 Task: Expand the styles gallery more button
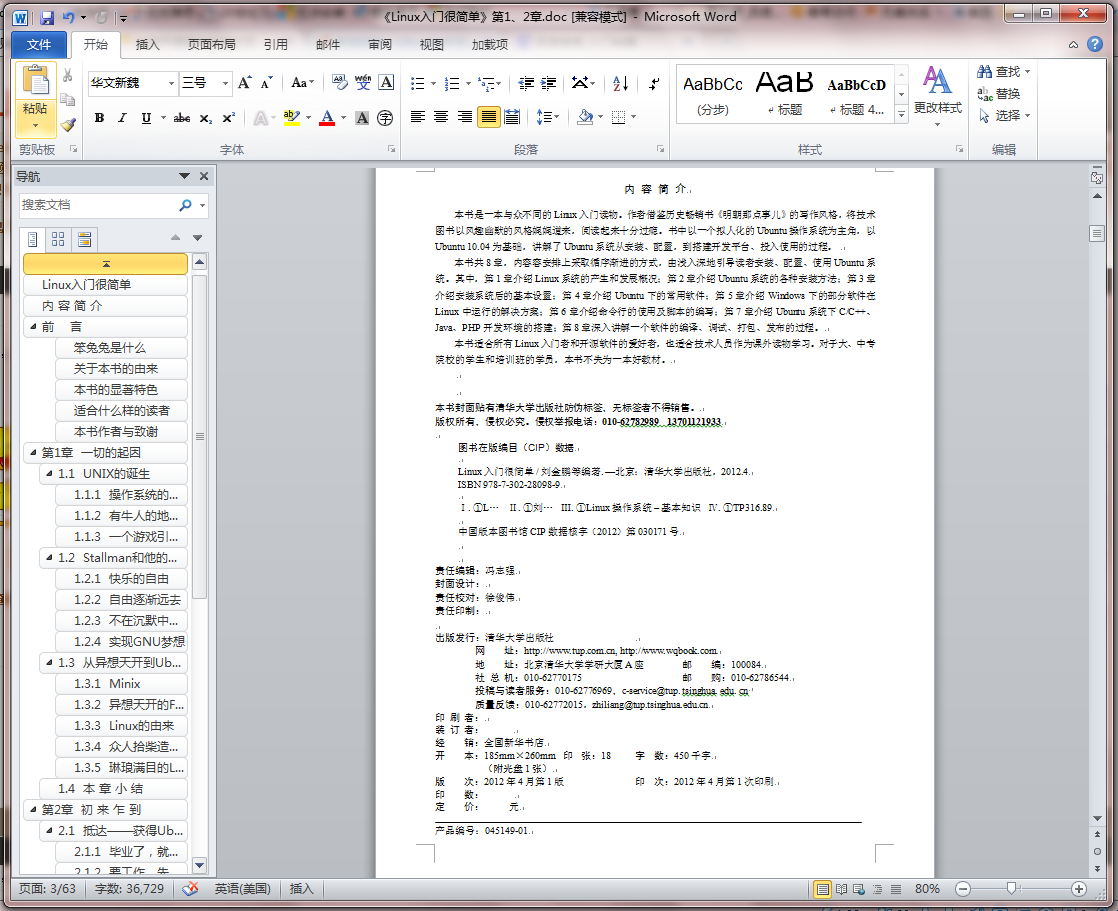[902, 114]
